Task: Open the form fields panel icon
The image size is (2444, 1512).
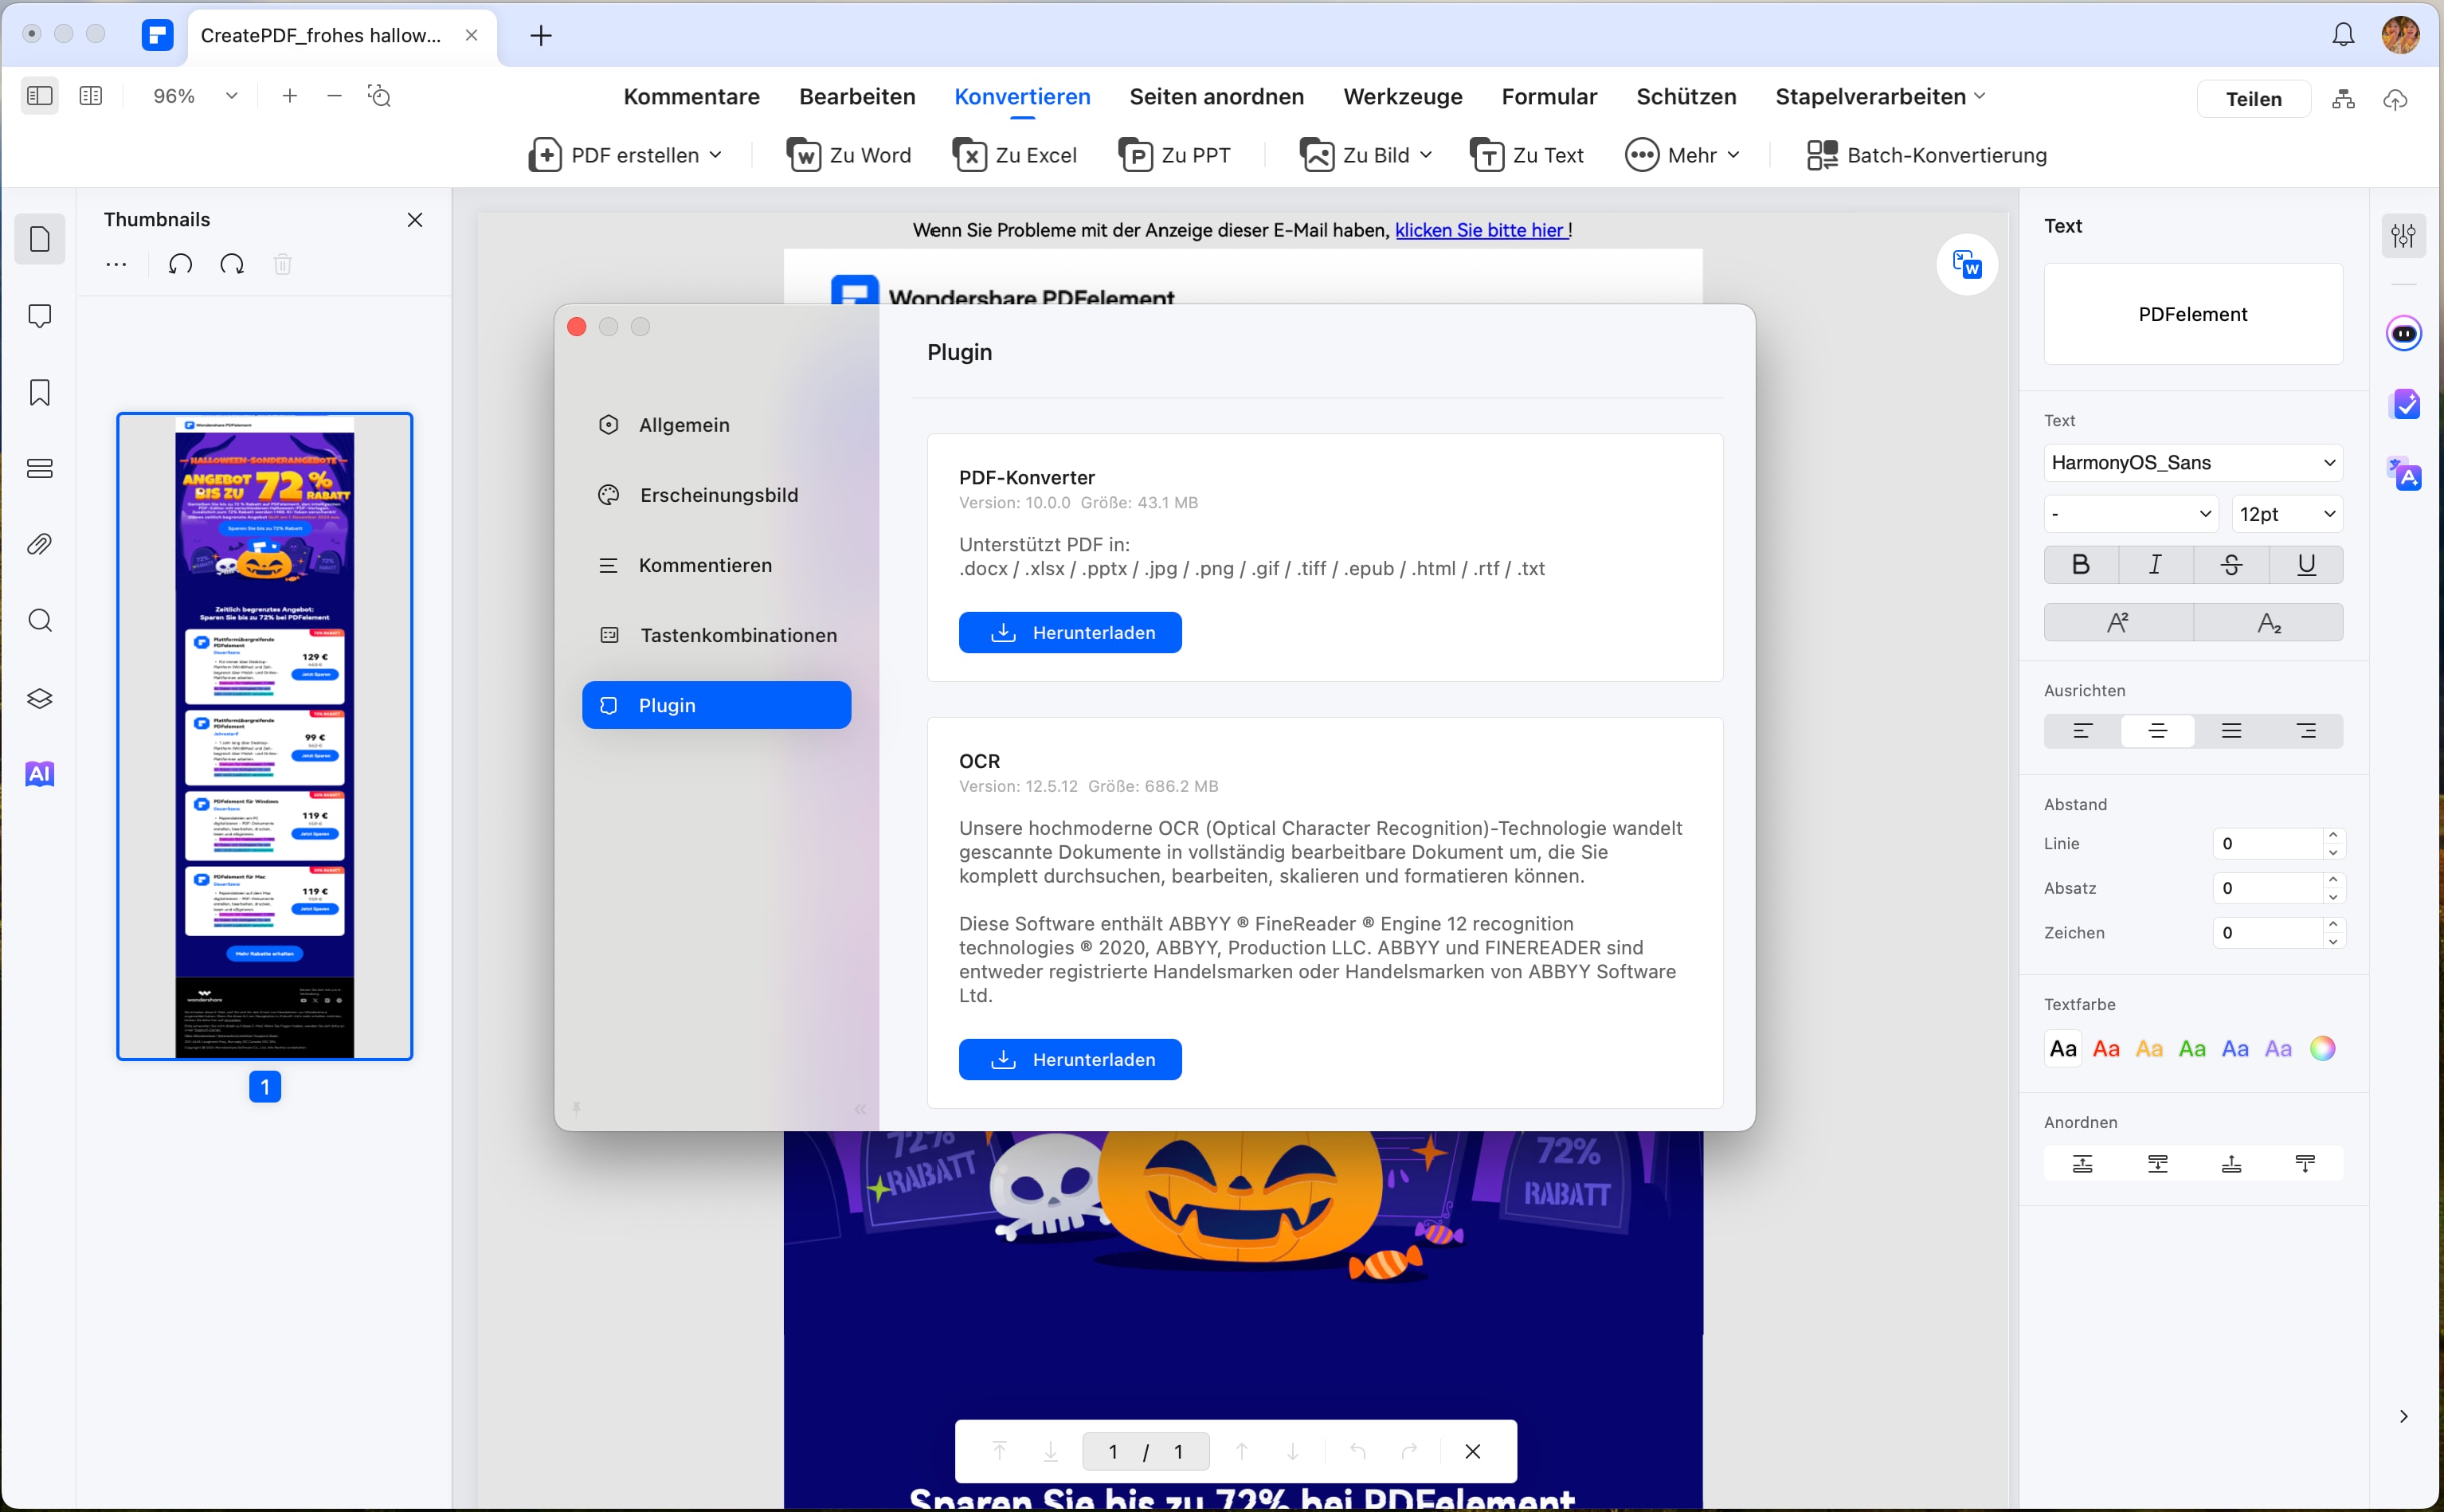Action: pyautogui.click(x=40, y=468)
